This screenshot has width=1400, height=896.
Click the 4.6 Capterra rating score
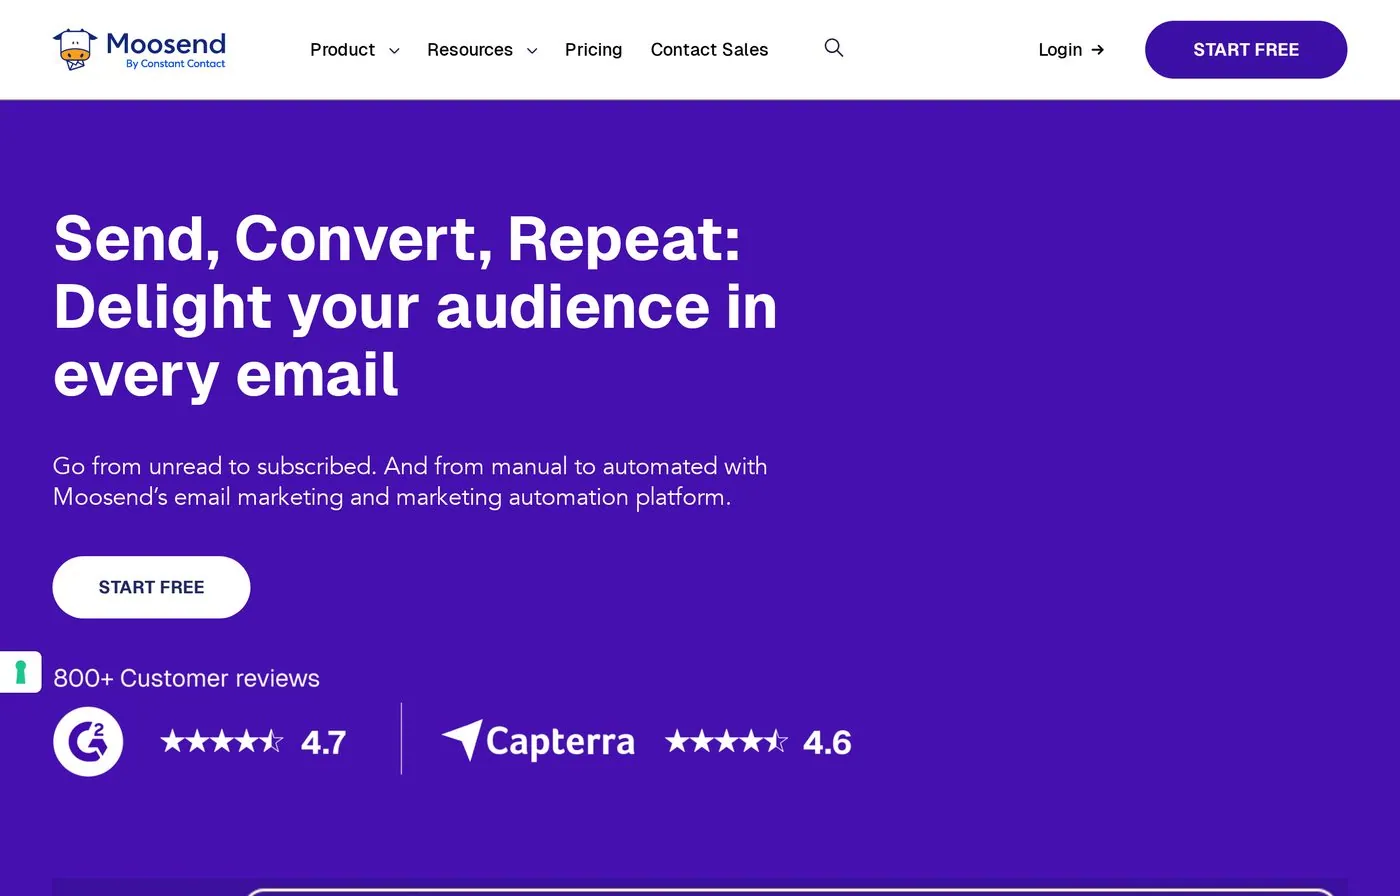[x=827, y=742]
